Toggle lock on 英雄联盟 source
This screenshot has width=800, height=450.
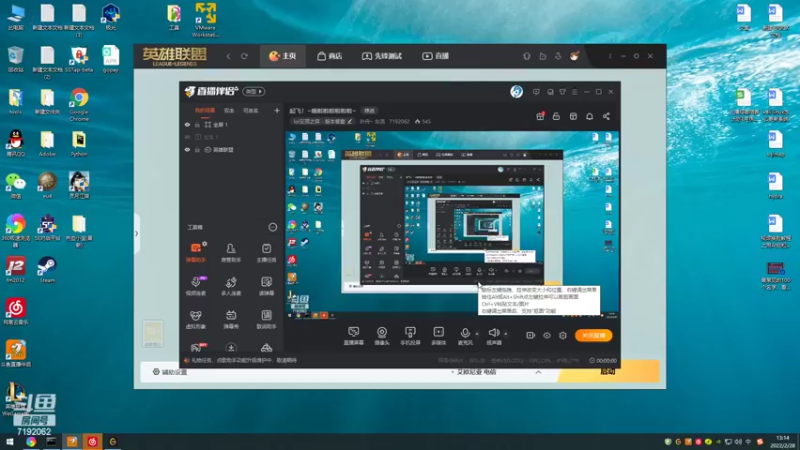197,150
